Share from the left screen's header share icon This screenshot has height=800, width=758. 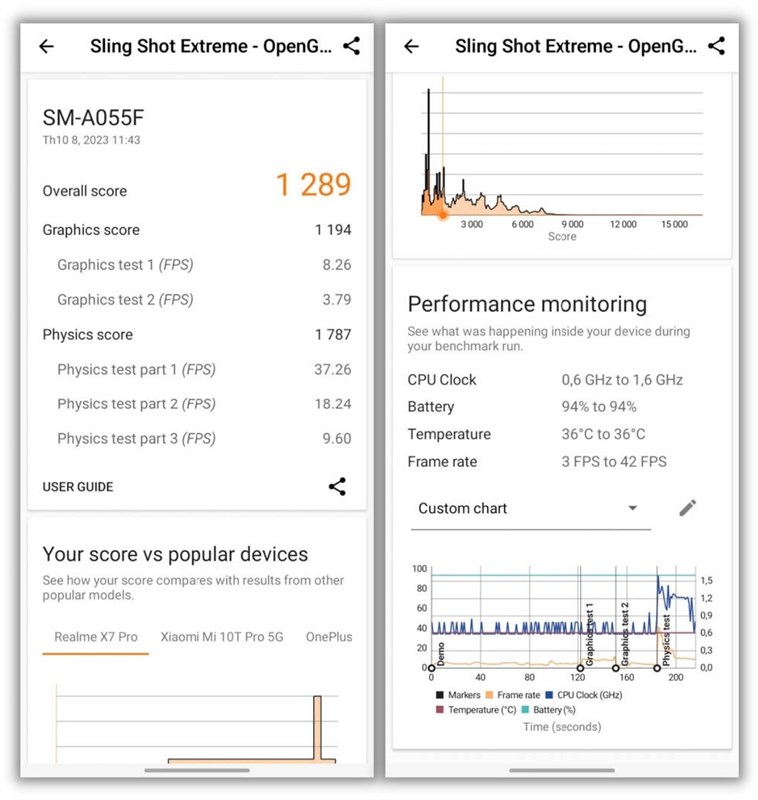point(351,46)
